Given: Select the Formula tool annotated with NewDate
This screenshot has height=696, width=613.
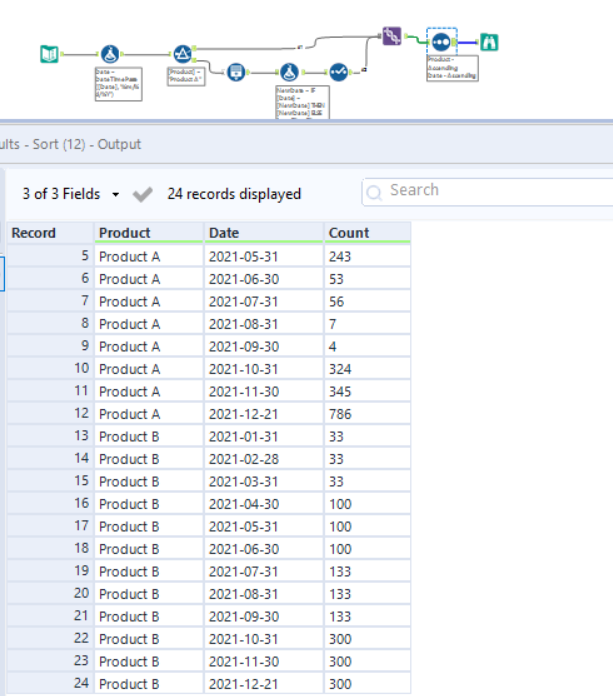Looking at the screenshot, I should tap(289, 72).
